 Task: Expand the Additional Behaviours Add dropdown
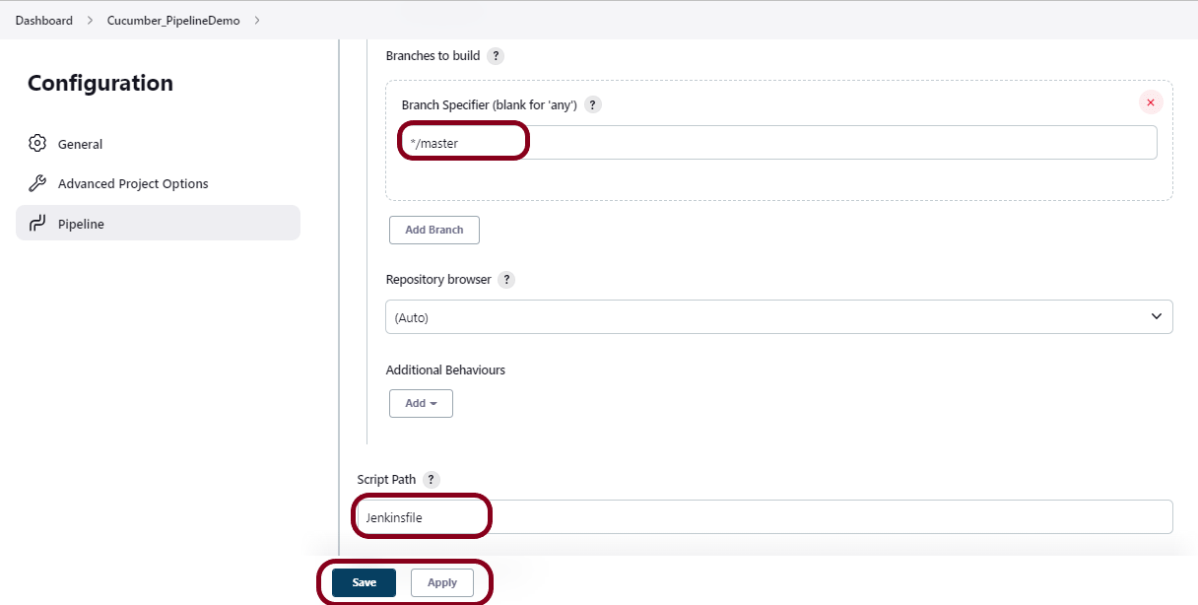[x=421, y=403]
